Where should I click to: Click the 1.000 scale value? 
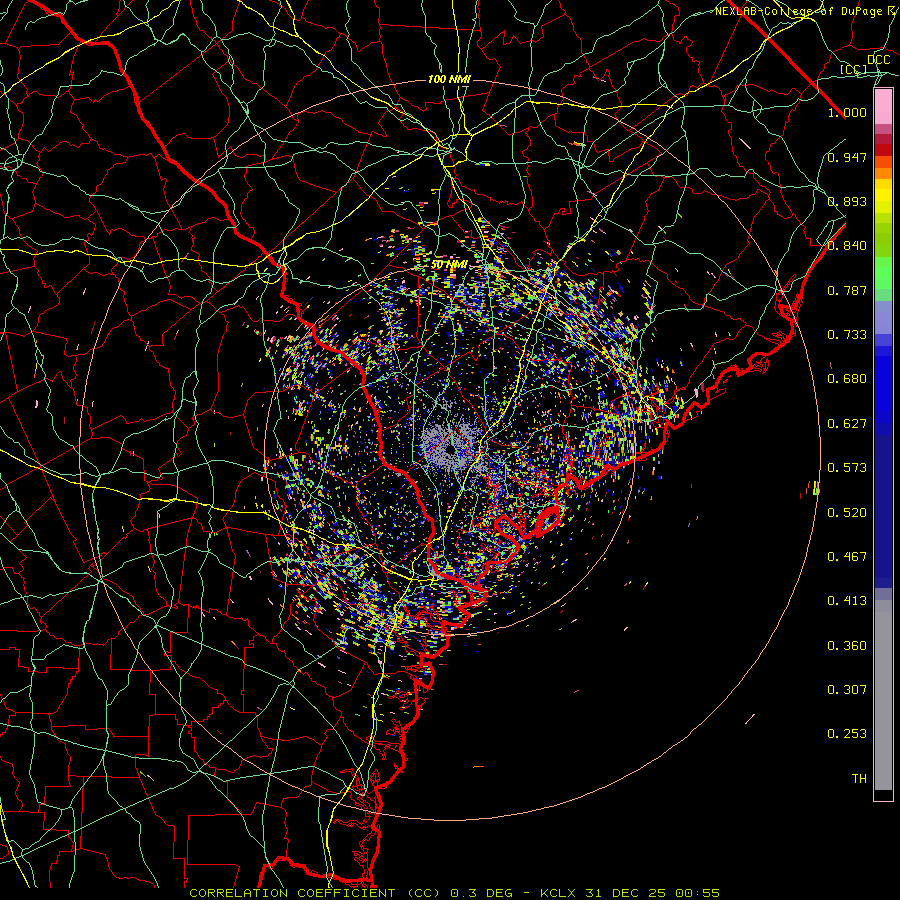847,112
